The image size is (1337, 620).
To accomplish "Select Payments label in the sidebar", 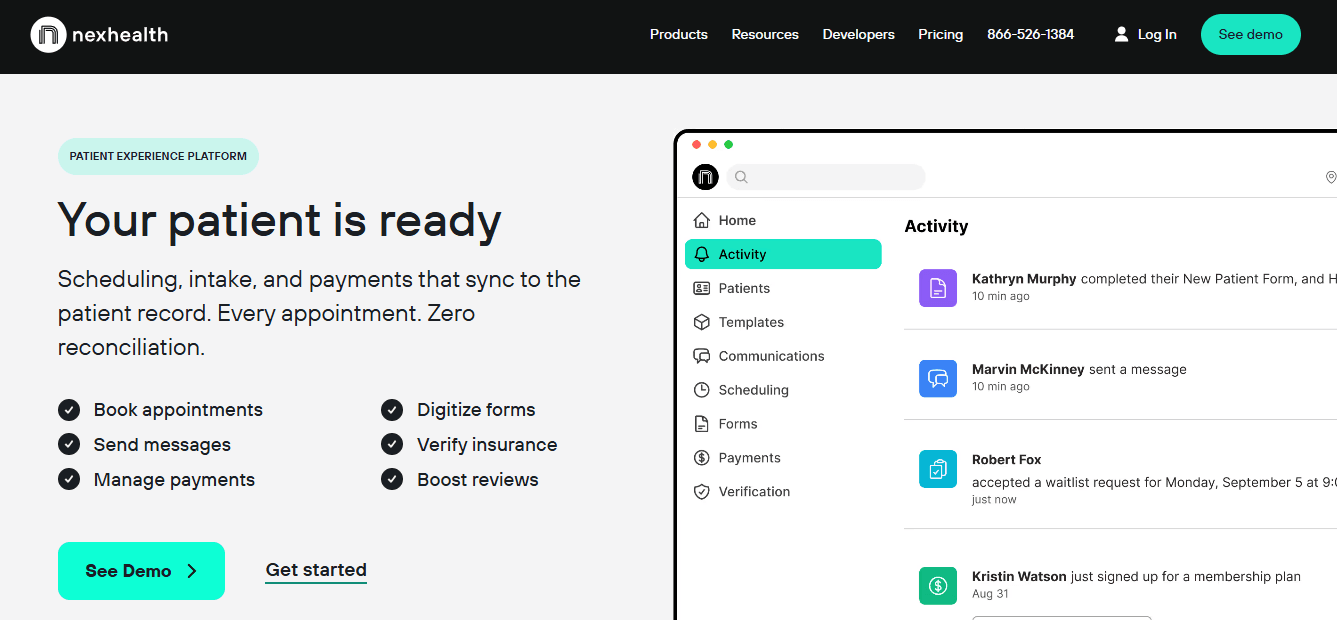I will click(x=749, y=458).
